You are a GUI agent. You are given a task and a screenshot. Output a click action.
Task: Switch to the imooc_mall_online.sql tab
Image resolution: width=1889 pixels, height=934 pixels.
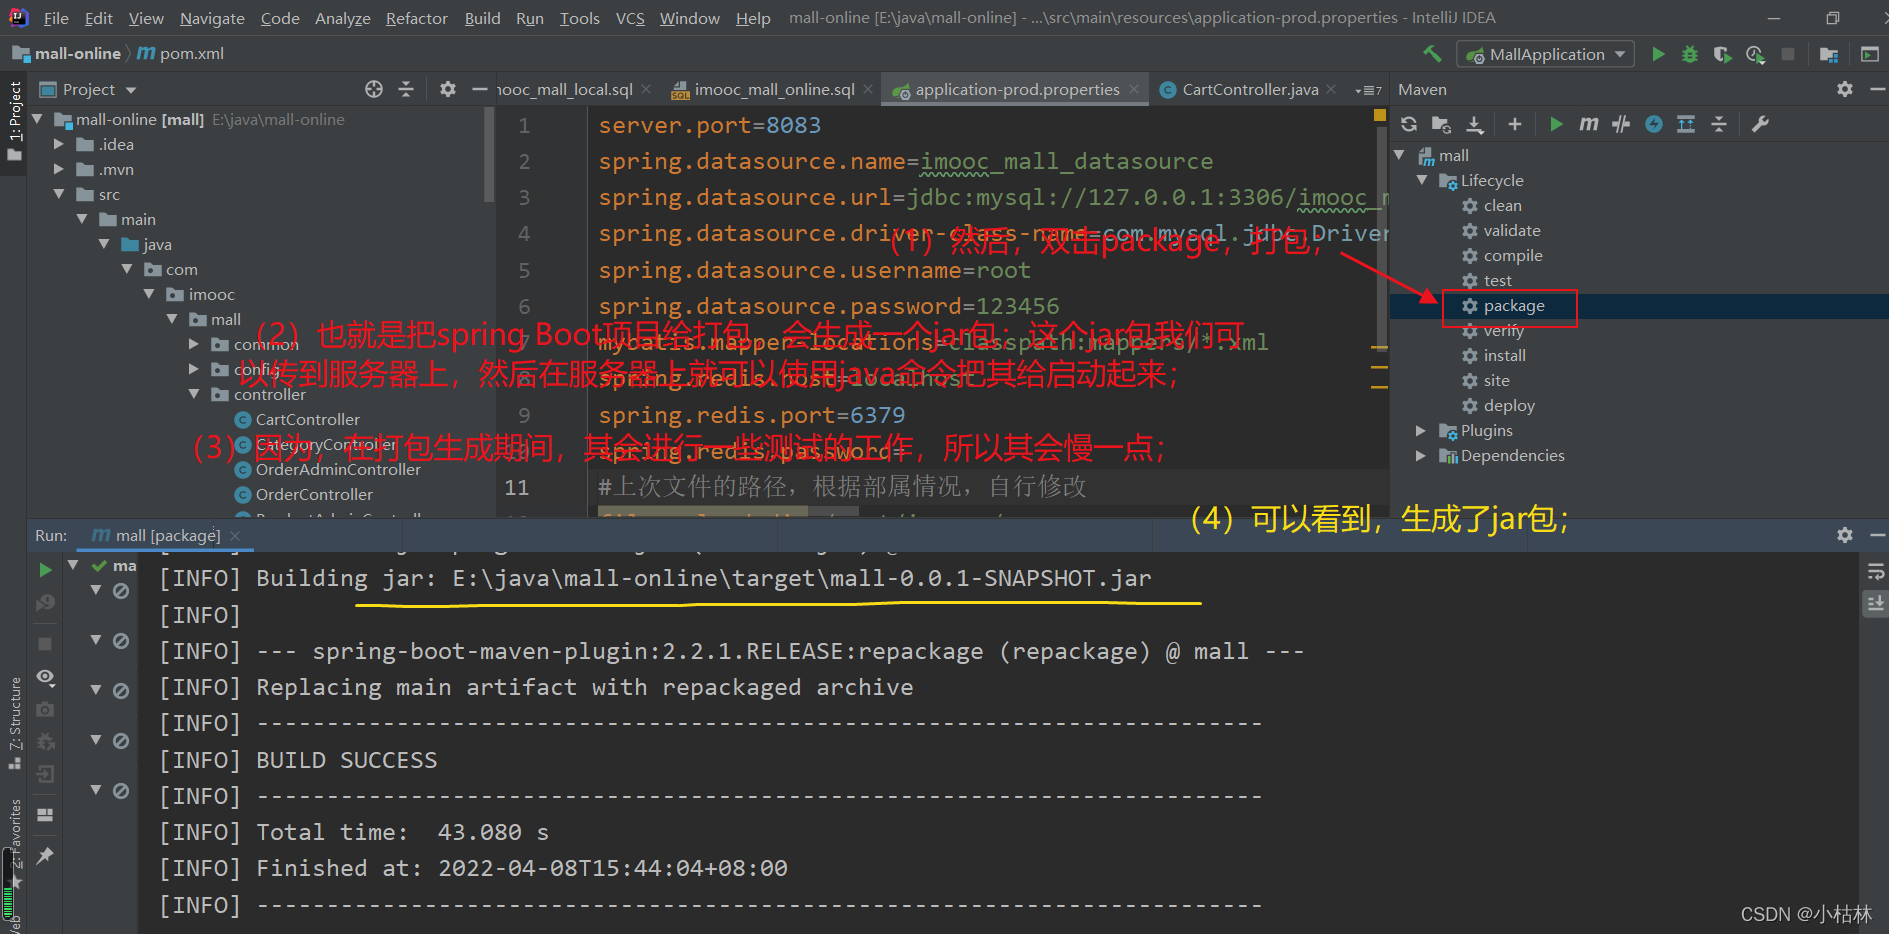773,90
